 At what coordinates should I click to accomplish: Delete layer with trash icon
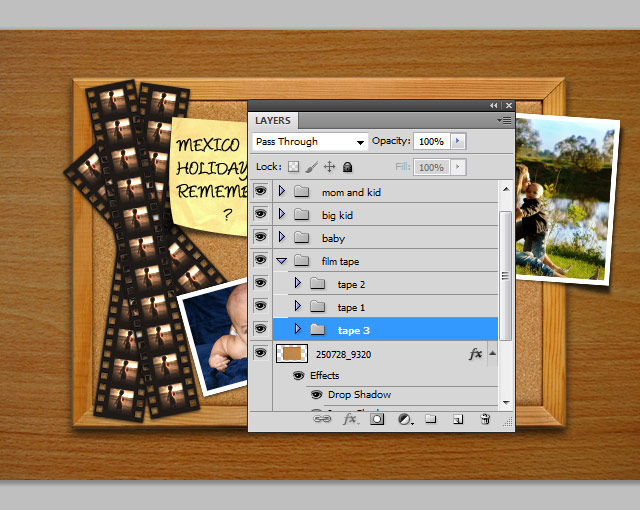coord(485,420)
